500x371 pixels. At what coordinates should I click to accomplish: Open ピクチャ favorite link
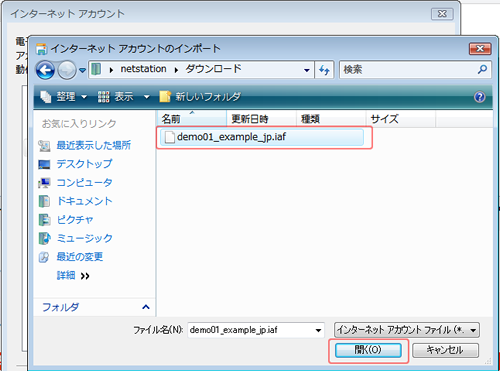(x=75, y=220)
